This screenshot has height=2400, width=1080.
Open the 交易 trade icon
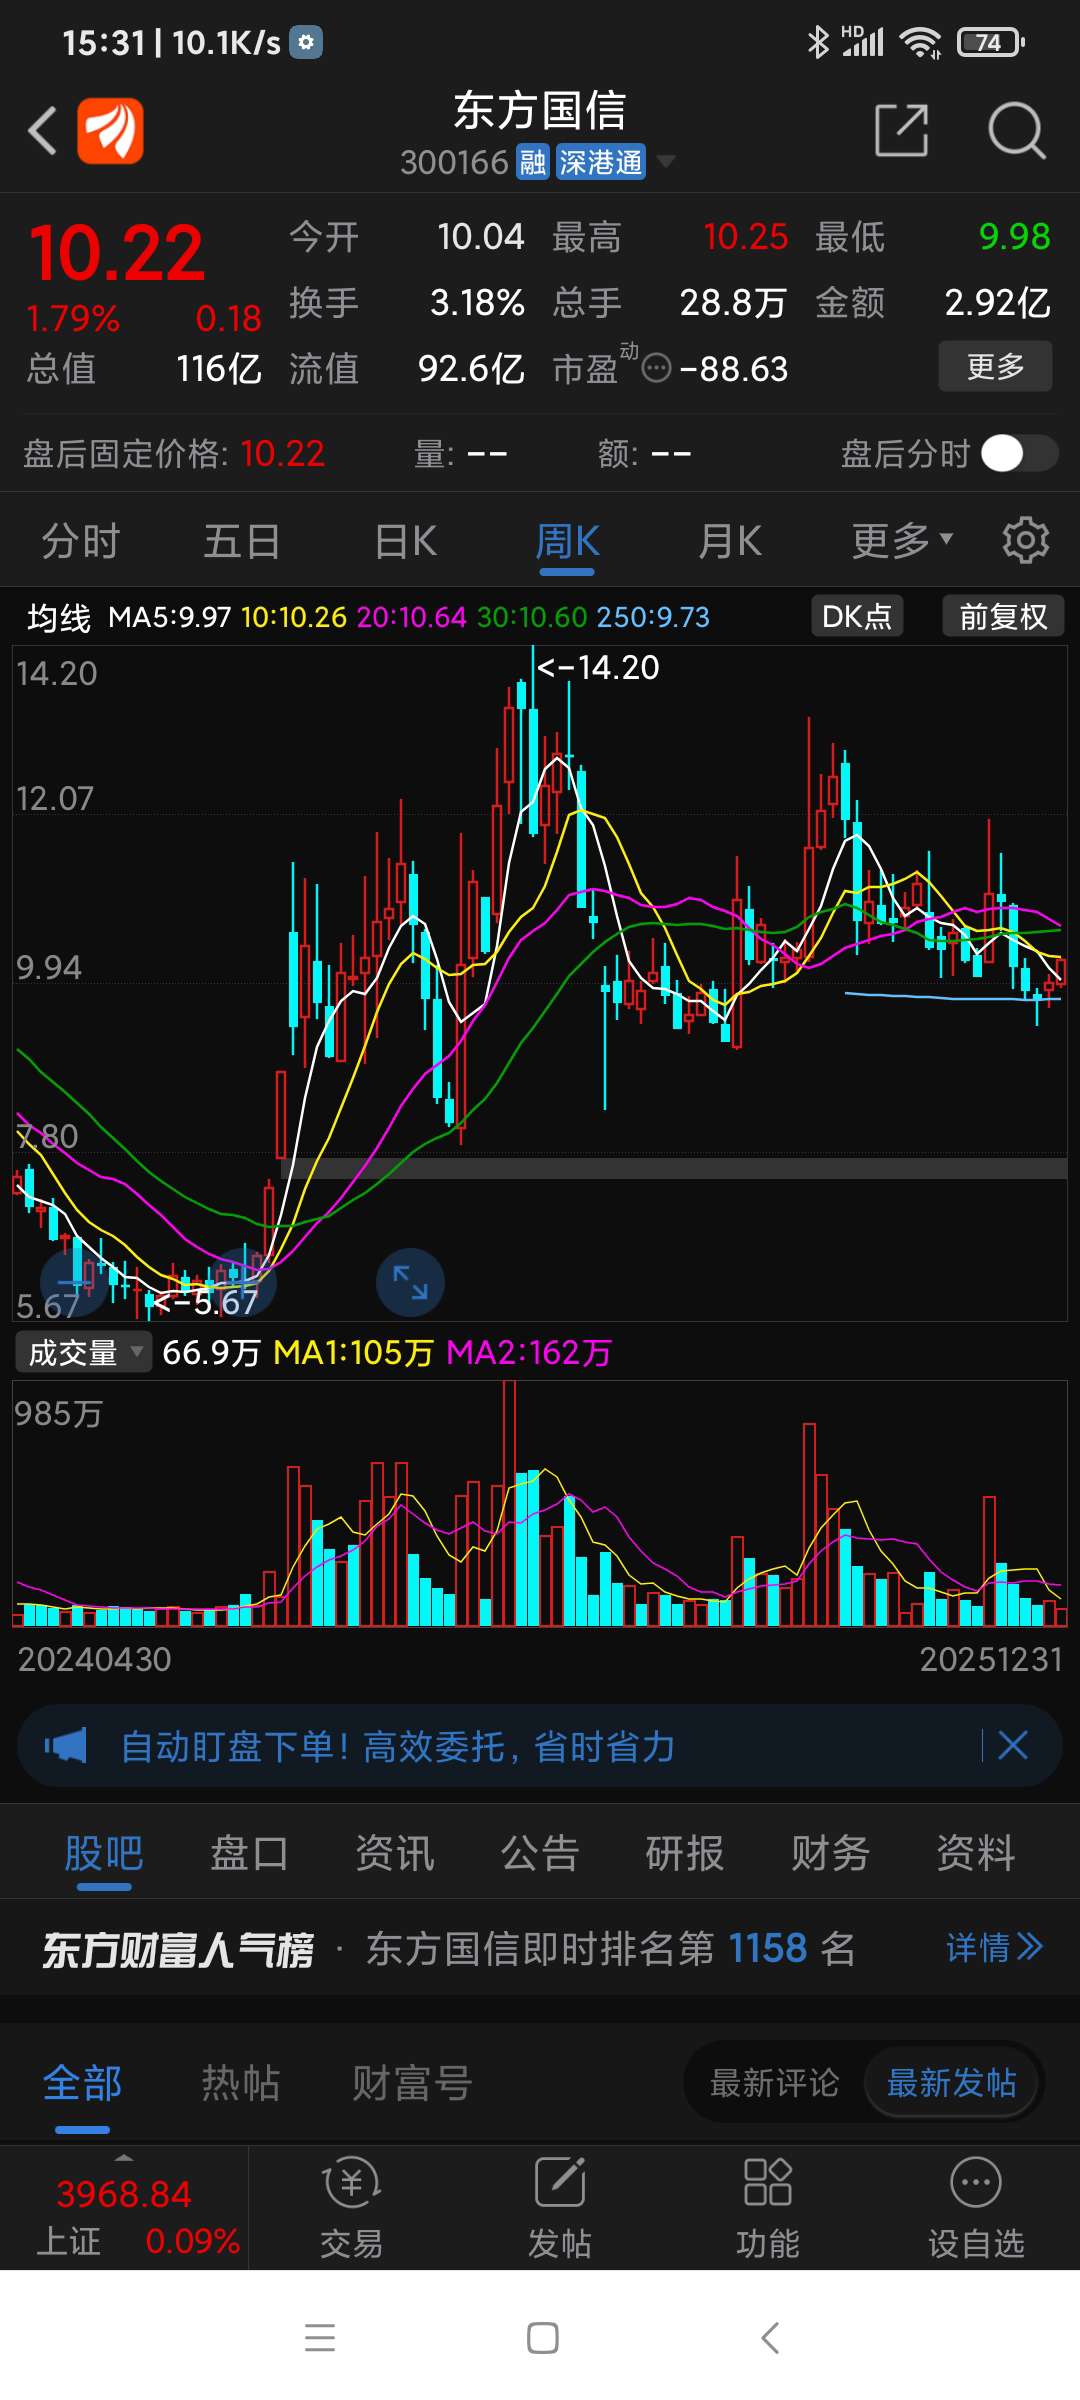point(351,2208)
